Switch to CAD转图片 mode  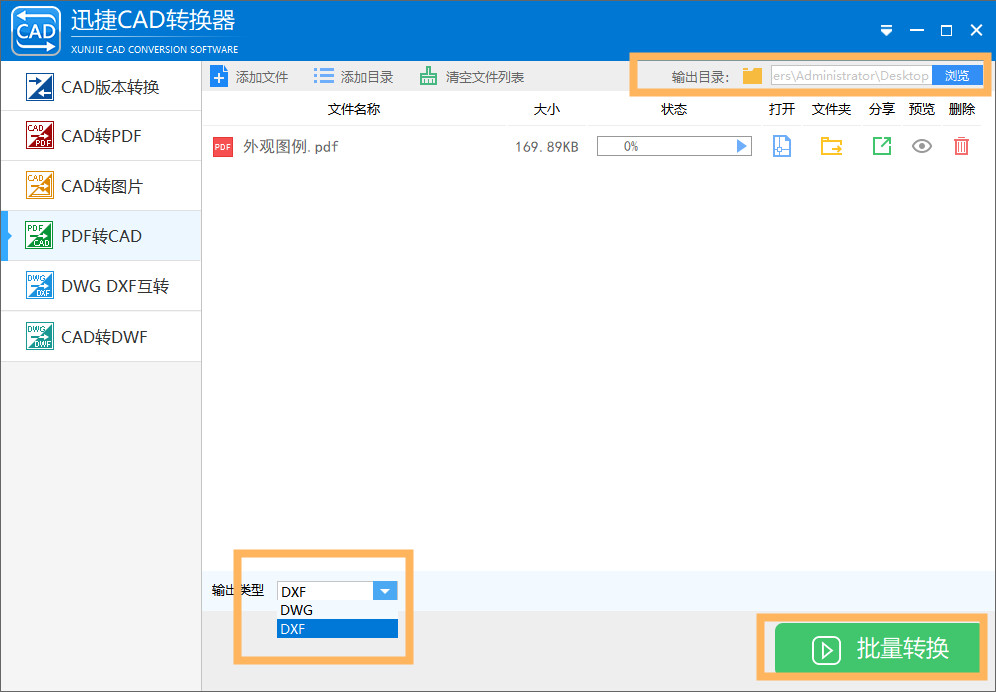[x=101, y=186]
